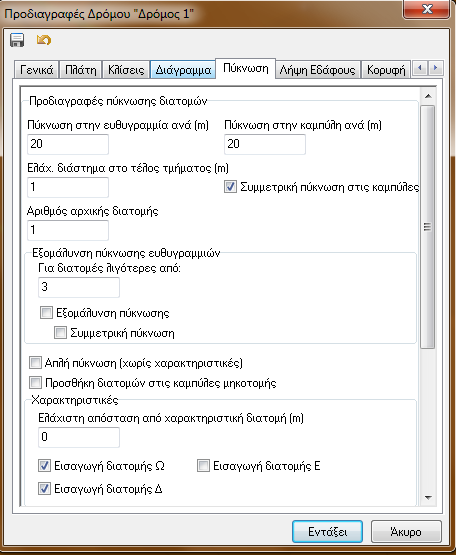Screen dimensions: 456x555
Task: Click the save floppy disk icon
Action: tap(17, 40)
